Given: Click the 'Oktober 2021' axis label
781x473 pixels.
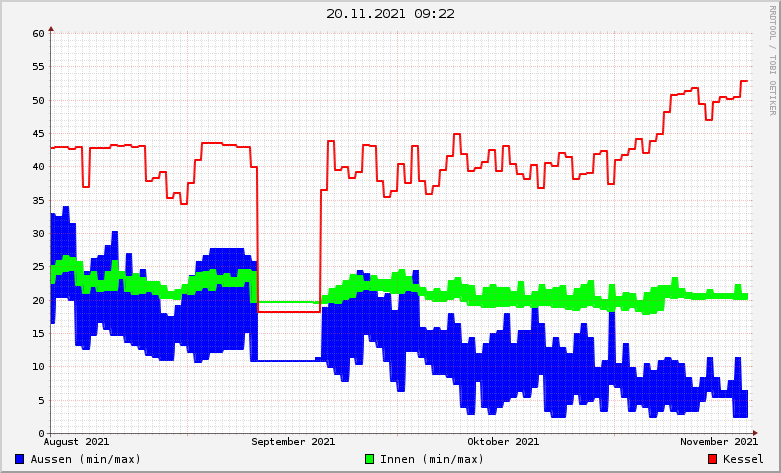Looking at the screenshot, I should [x=503, y=442].
